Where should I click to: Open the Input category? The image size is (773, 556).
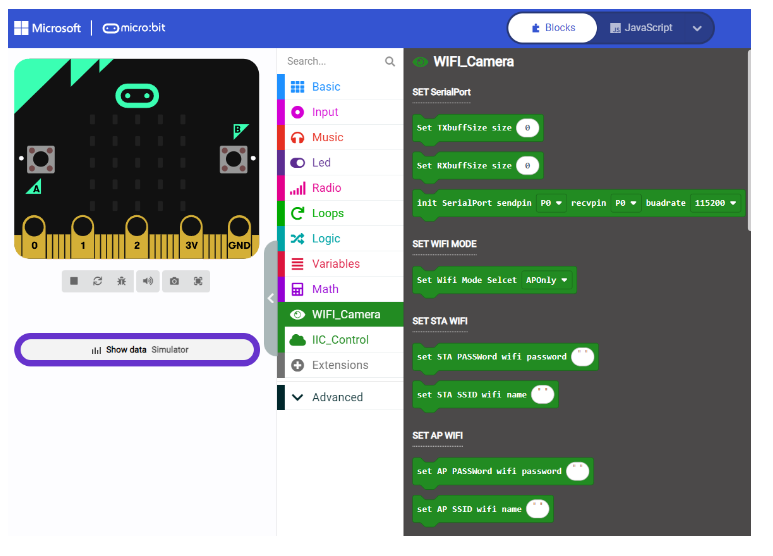pos(340,112)
